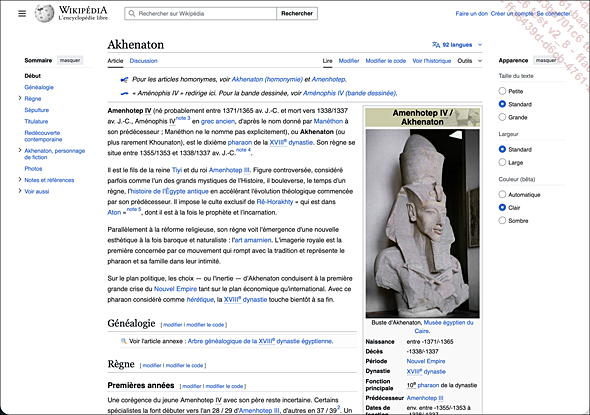
Task: Click the language translation icon beside 92 langues
Action: pyautogui.click(x=436, y=45)
